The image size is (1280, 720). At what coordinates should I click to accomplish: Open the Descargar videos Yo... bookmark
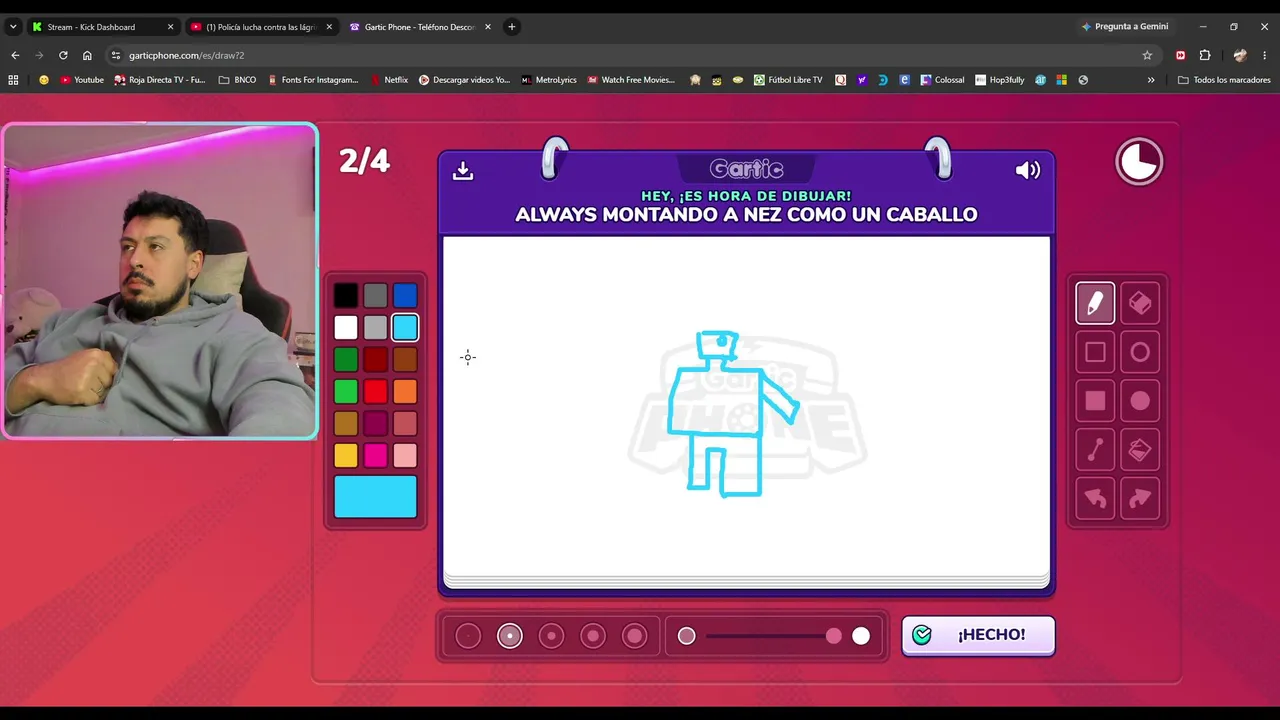(464, 80)
